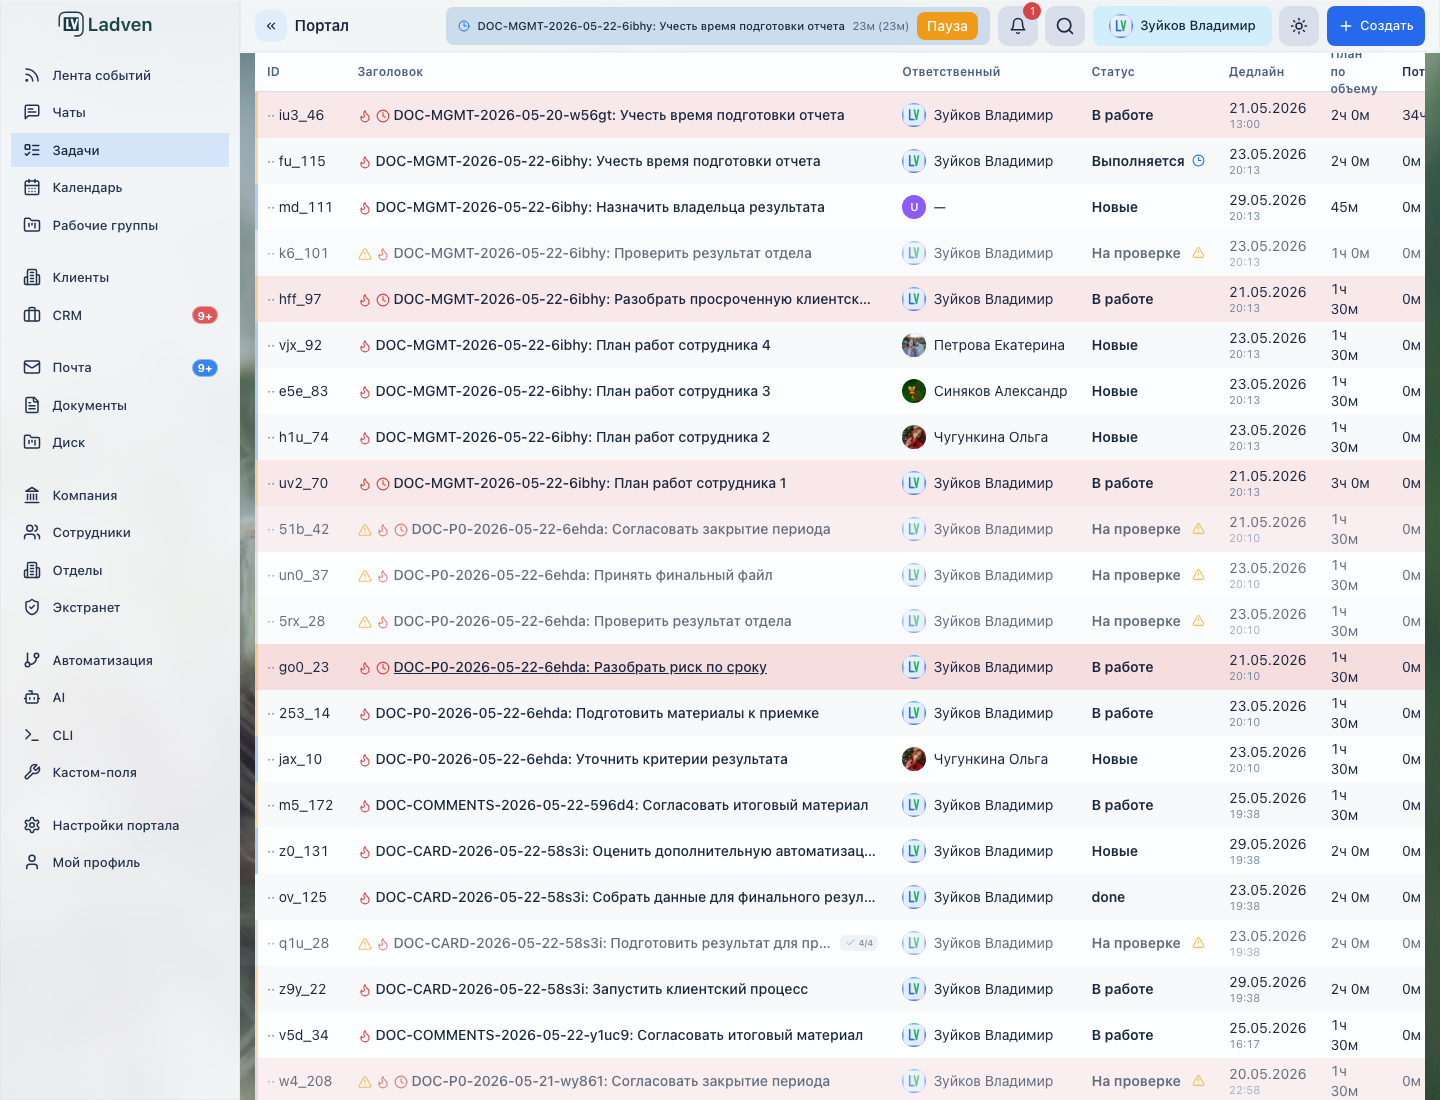The image size is (1440, 1100).
Task: Open the notifications bell
Action: coord(1018,26)
